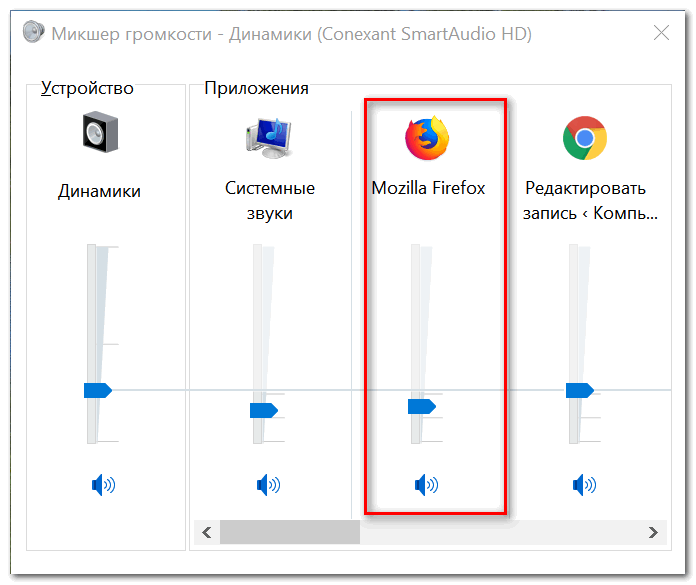Click the left arrow of applications scrollbar
This screenshot has width=696, height=585.
click(207, 532)
